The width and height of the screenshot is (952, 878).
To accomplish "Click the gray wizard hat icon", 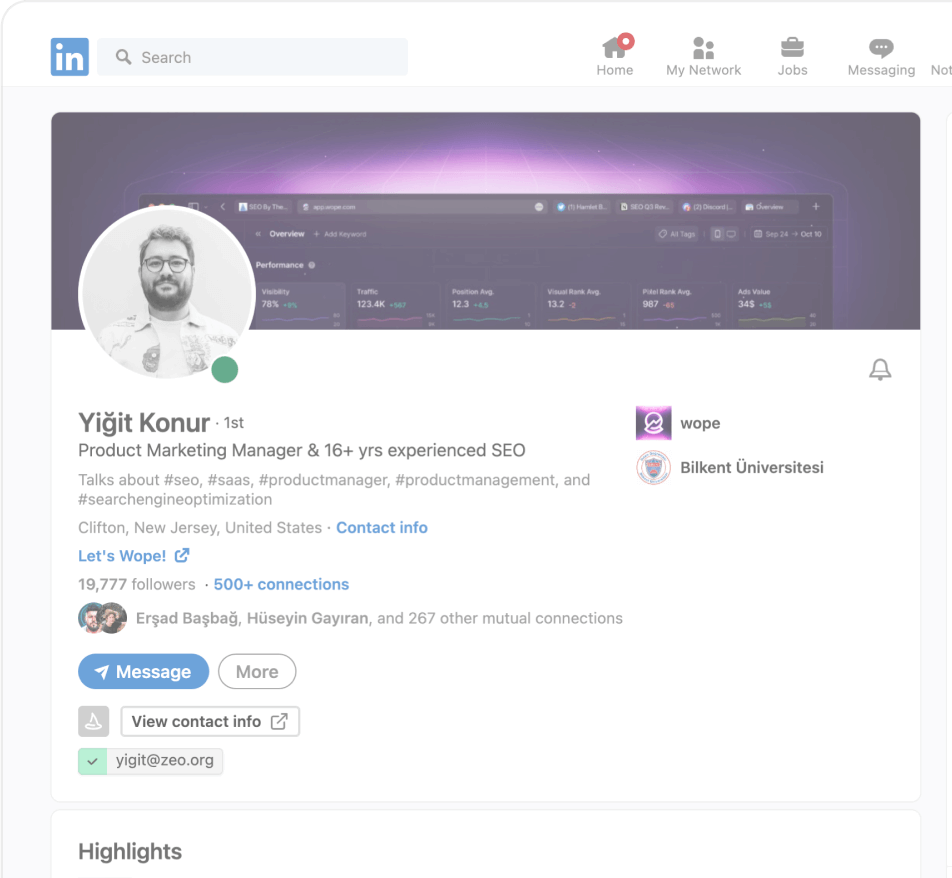I will [93, 721].
